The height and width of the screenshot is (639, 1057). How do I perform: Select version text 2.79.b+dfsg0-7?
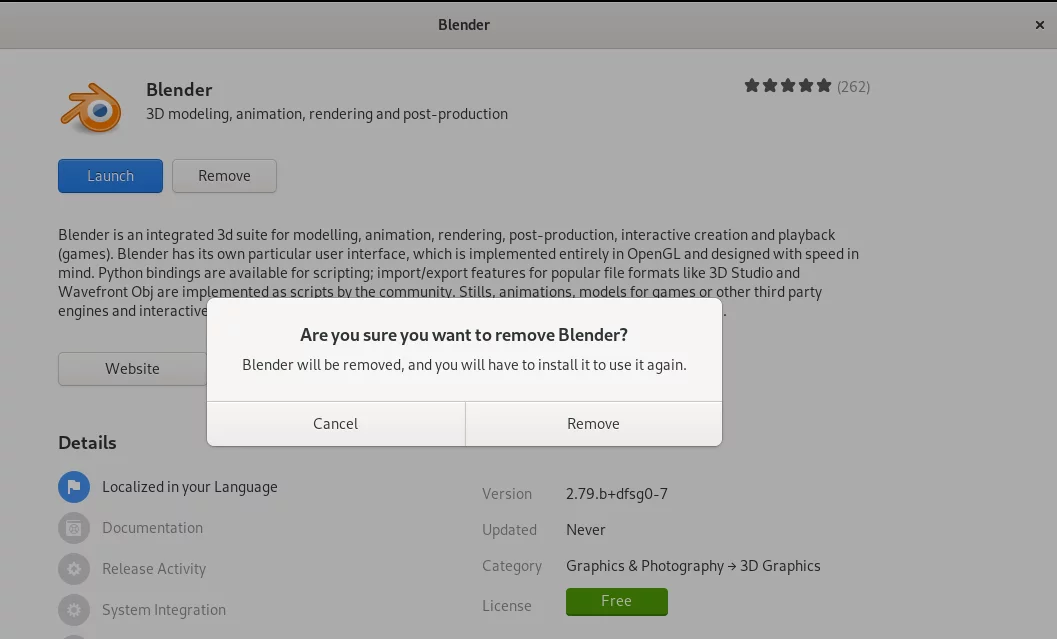tap(617, 493)
